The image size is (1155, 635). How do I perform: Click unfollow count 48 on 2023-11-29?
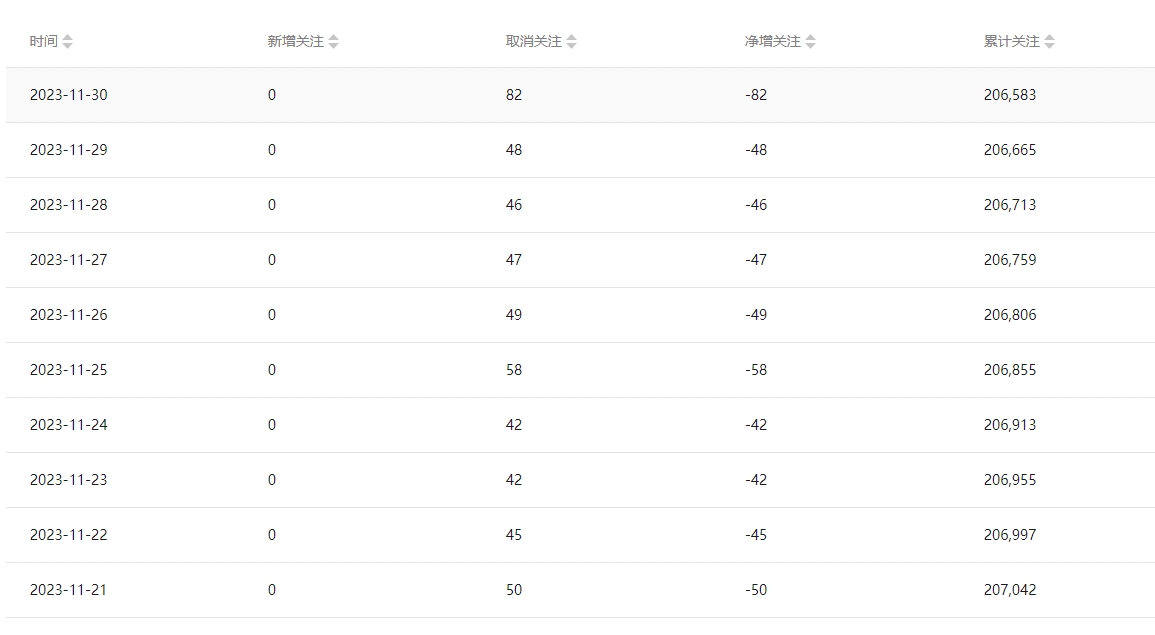coord(514,150)
